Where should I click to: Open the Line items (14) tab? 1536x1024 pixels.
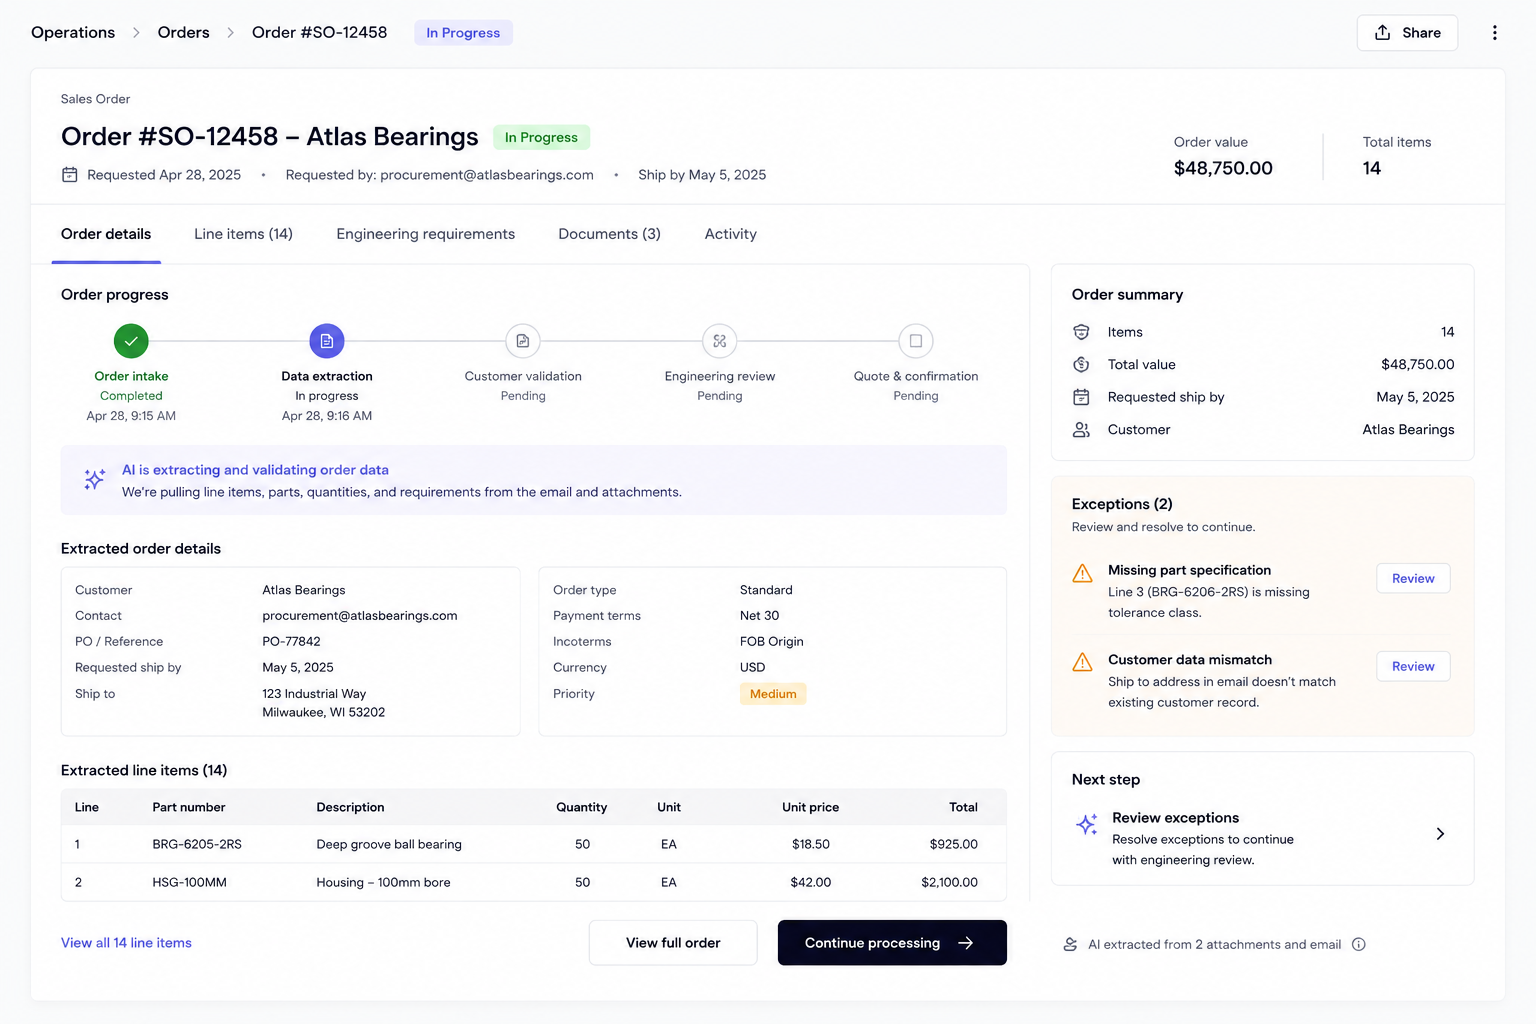tap(243, 234)
